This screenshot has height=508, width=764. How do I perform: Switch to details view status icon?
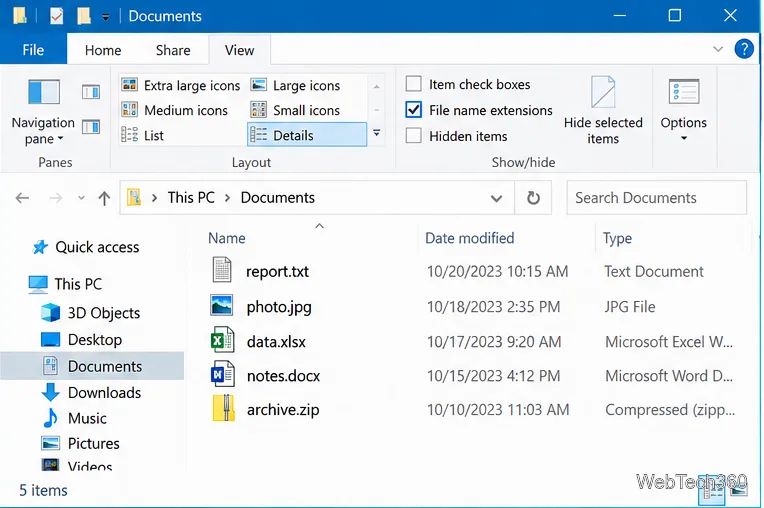point(712,491)
